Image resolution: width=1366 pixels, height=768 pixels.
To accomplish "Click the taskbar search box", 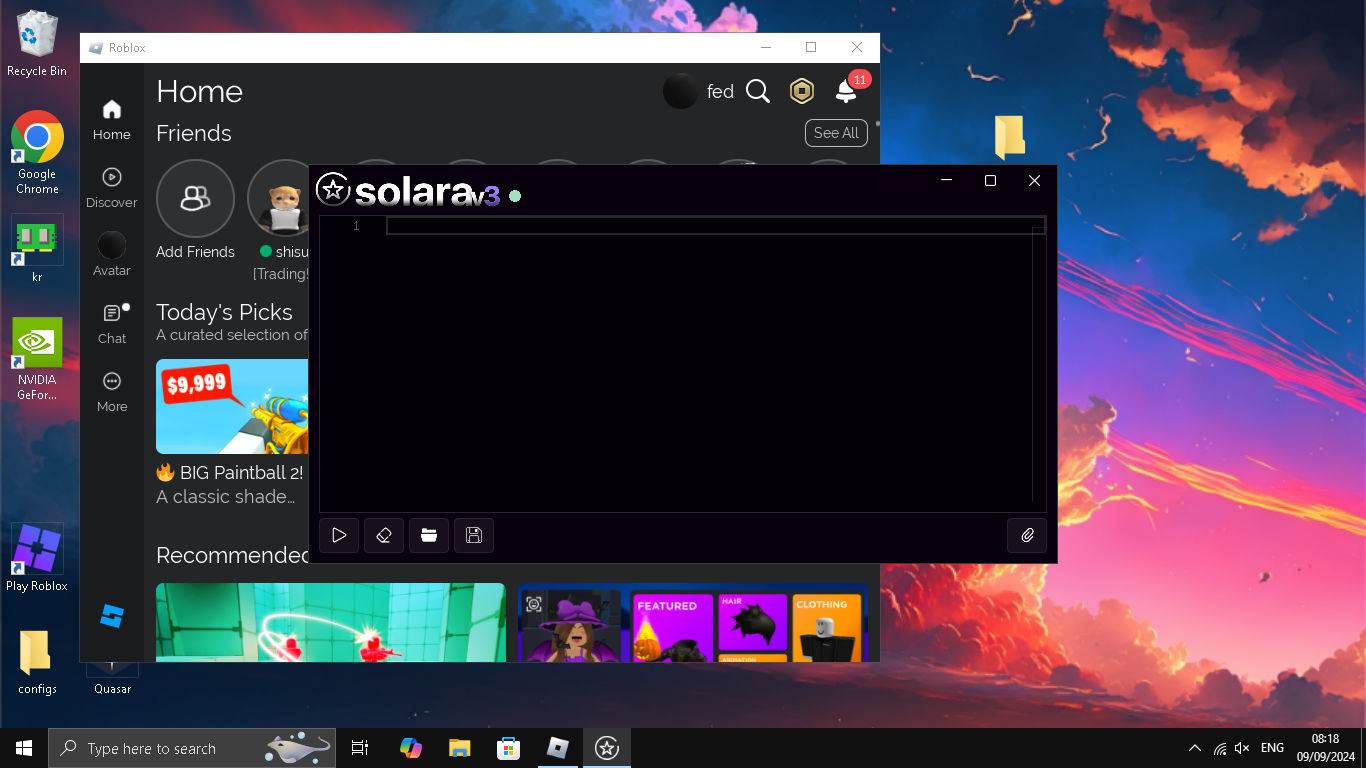I will click(191, 748).
